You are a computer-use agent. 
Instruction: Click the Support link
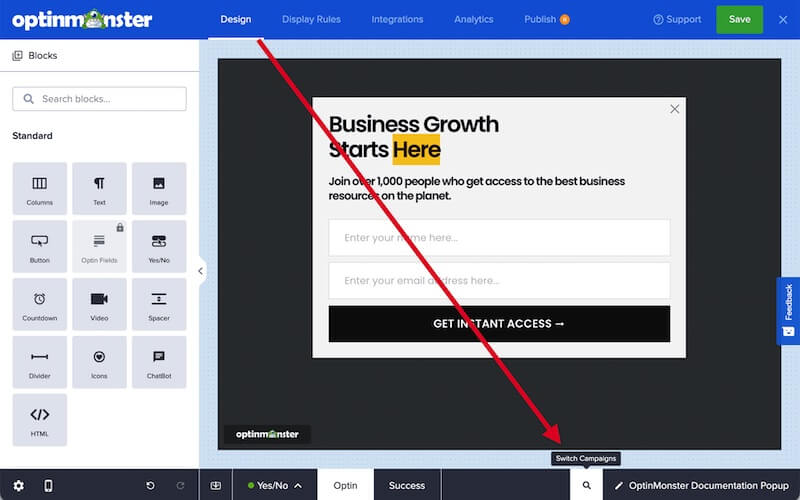677,19
